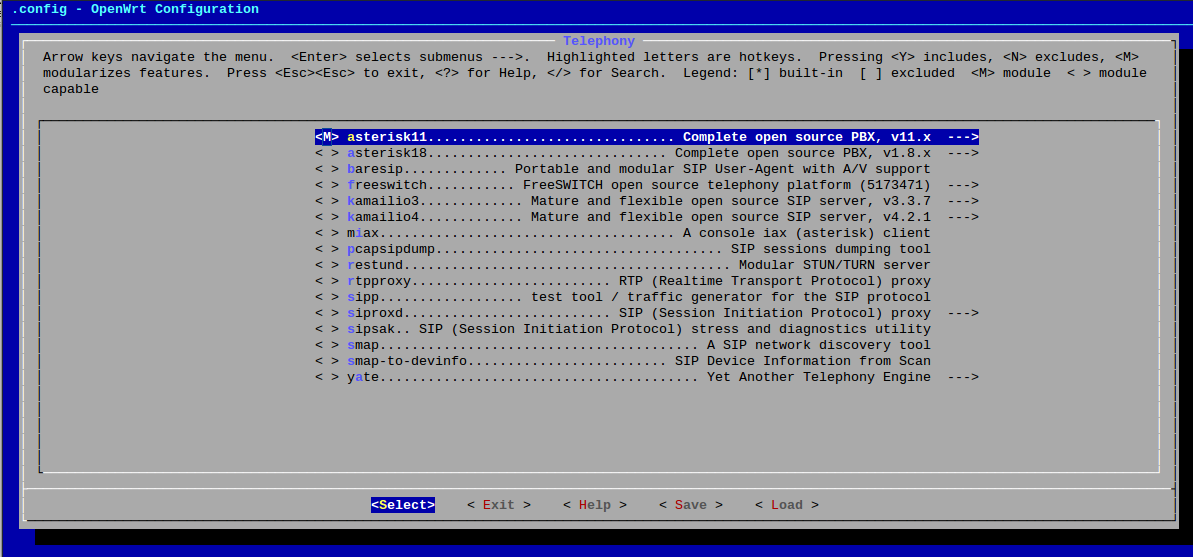This screenshot has width=1193, height=557.
Task: Select the freeswitch menu entry name
Action: pos(387,185)
